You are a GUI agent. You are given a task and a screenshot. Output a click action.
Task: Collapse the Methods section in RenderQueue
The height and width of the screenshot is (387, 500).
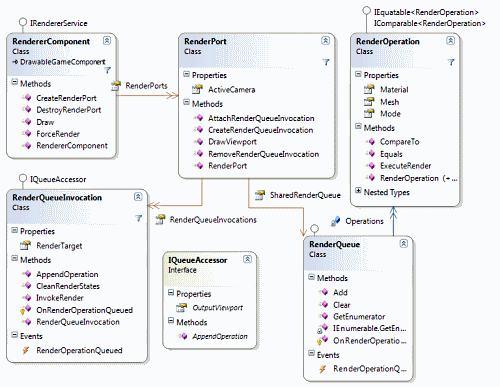coord(311,277)
